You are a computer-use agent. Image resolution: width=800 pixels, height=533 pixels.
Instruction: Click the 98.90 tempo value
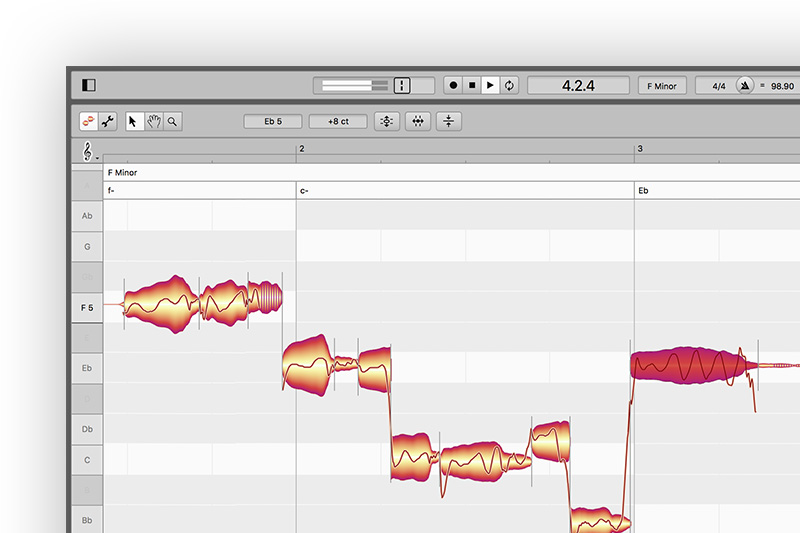pos(782,86)
